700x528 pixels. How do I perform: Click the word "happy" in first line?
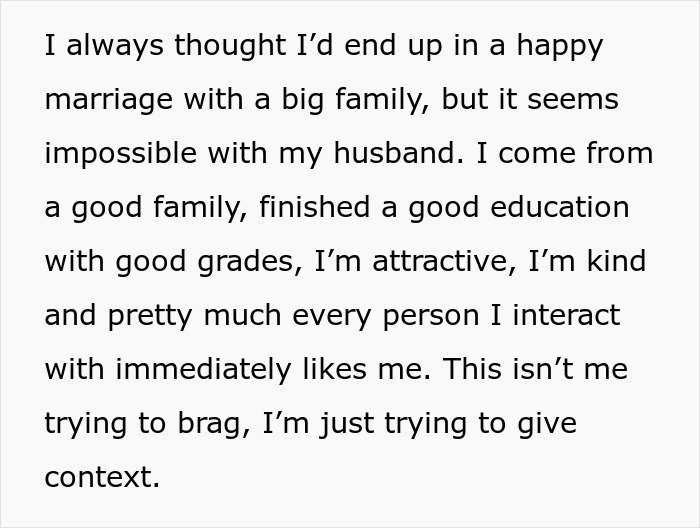[x=560, y=46]
